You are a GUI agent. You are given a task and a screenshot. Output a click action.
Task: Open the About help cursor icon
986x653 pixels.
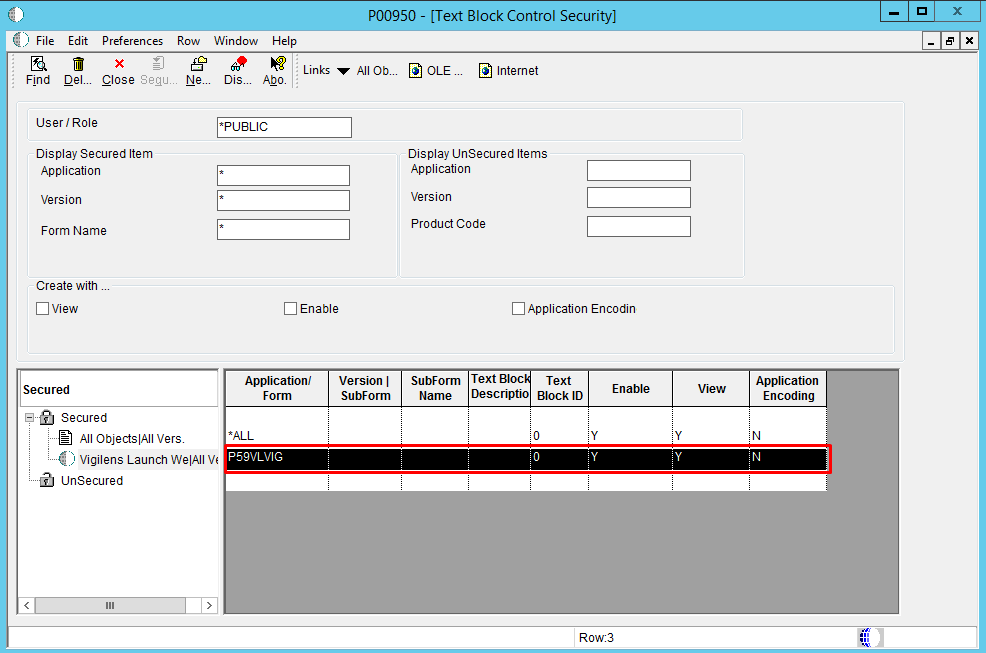click(x=276, y=64)
